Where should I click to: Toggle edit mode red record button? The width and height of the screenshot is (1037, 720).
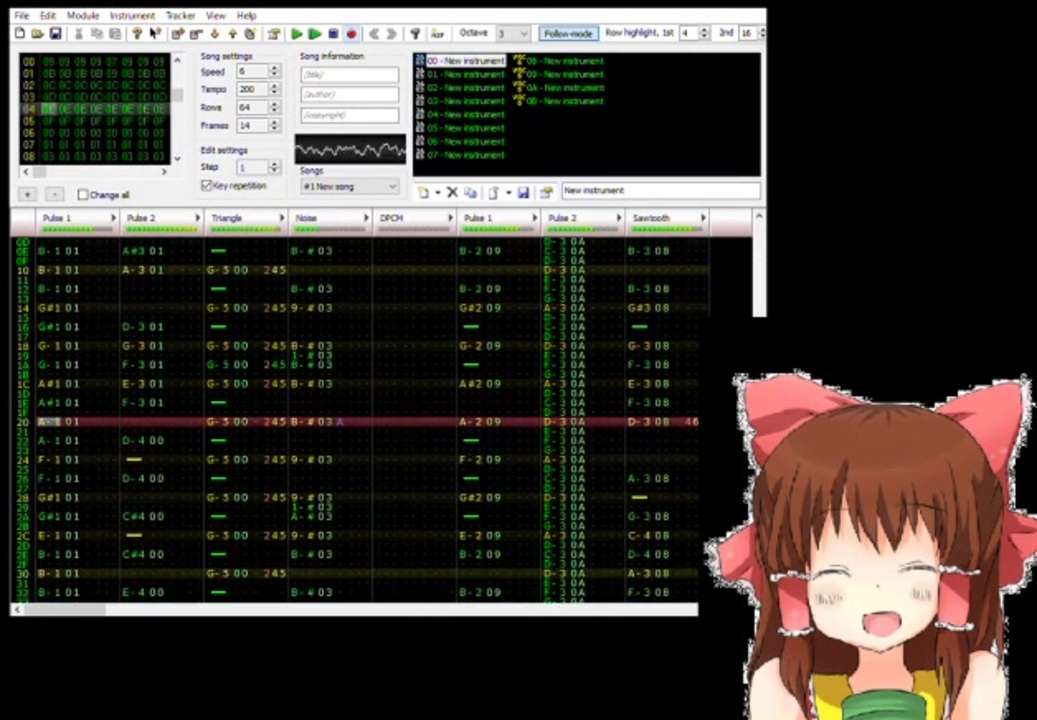351,34
